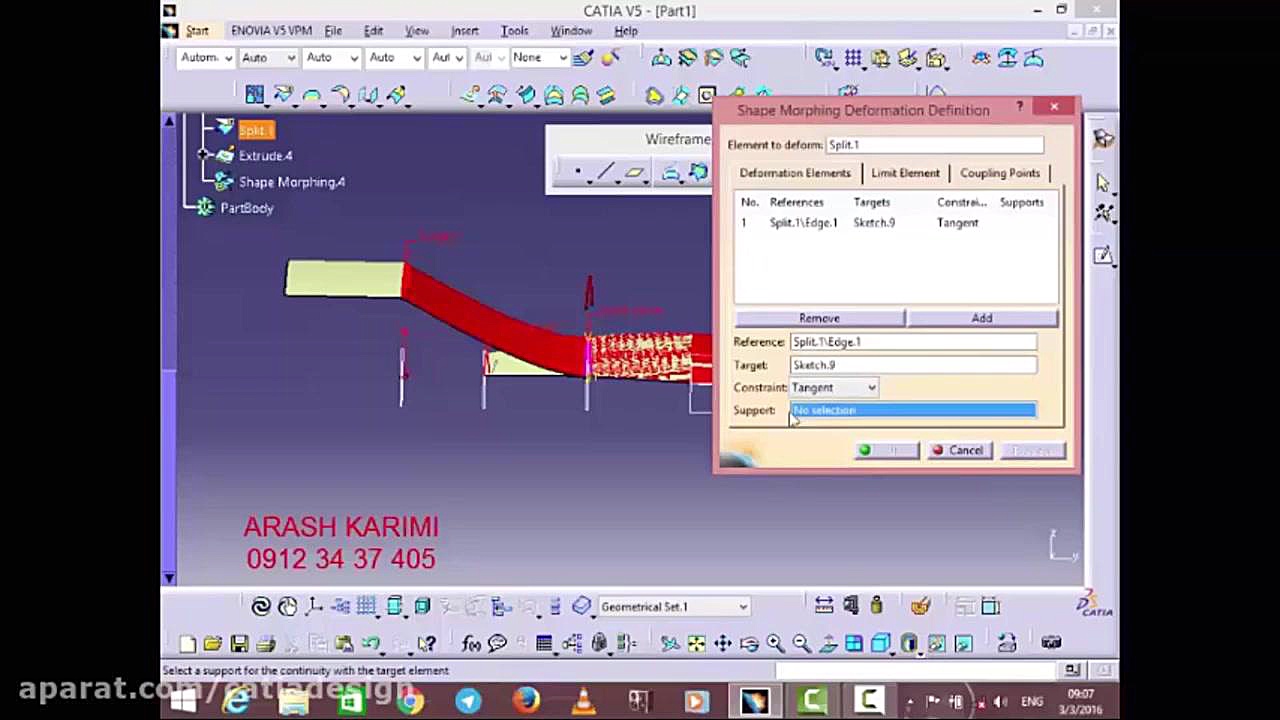Expand the Extrude.4 tree node
The width and height of the screenshot is (1280, 720).
pos(204,155)
